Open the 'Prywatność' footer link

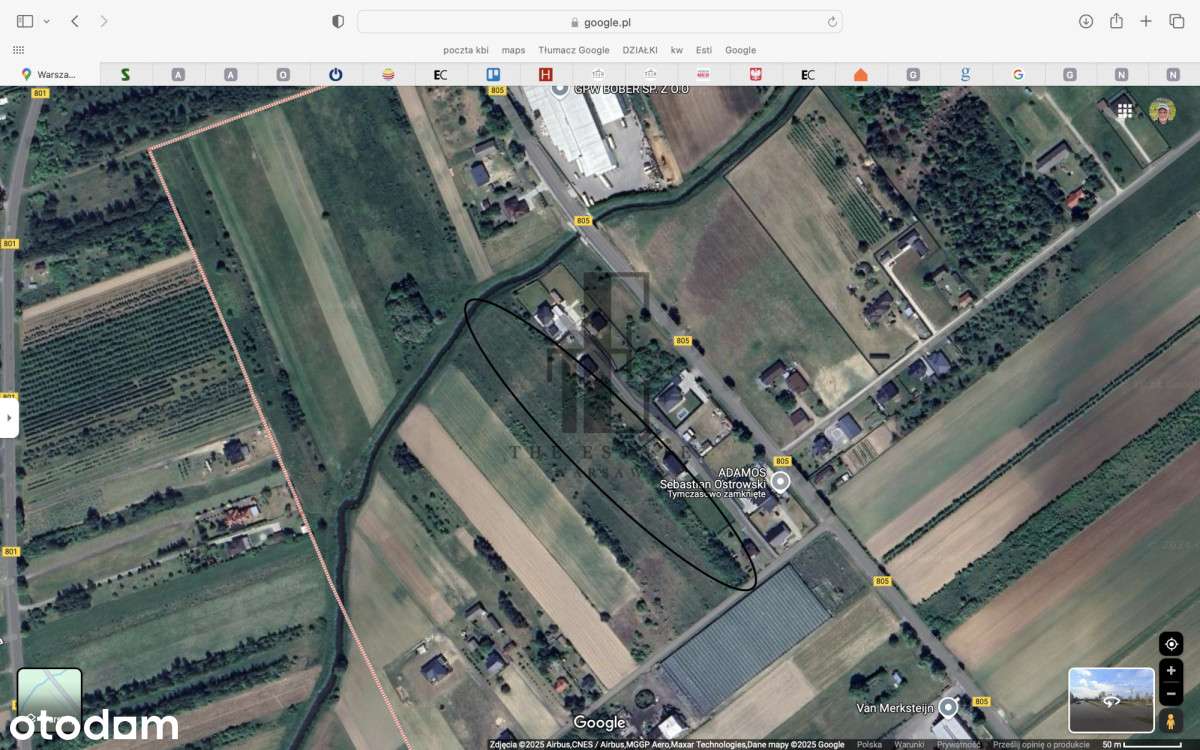[959, 744]
